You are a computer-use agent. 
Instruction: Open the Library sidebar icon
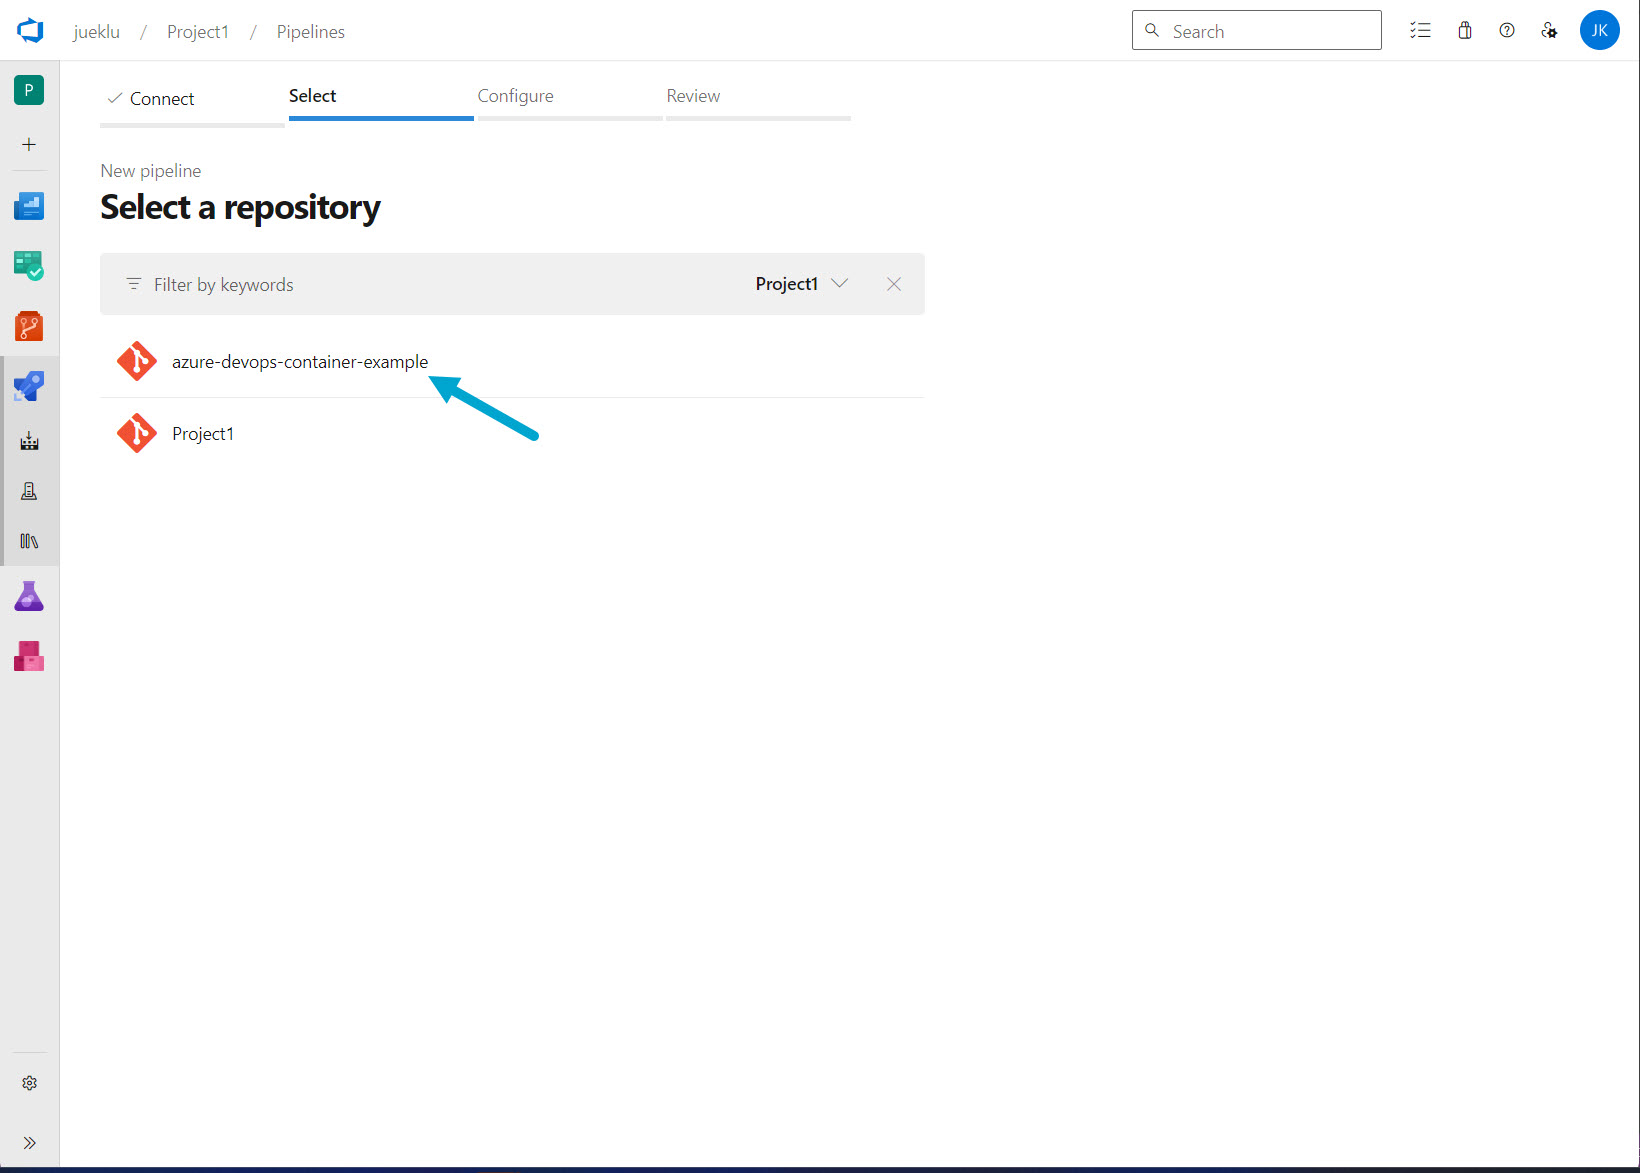[29, 541]
